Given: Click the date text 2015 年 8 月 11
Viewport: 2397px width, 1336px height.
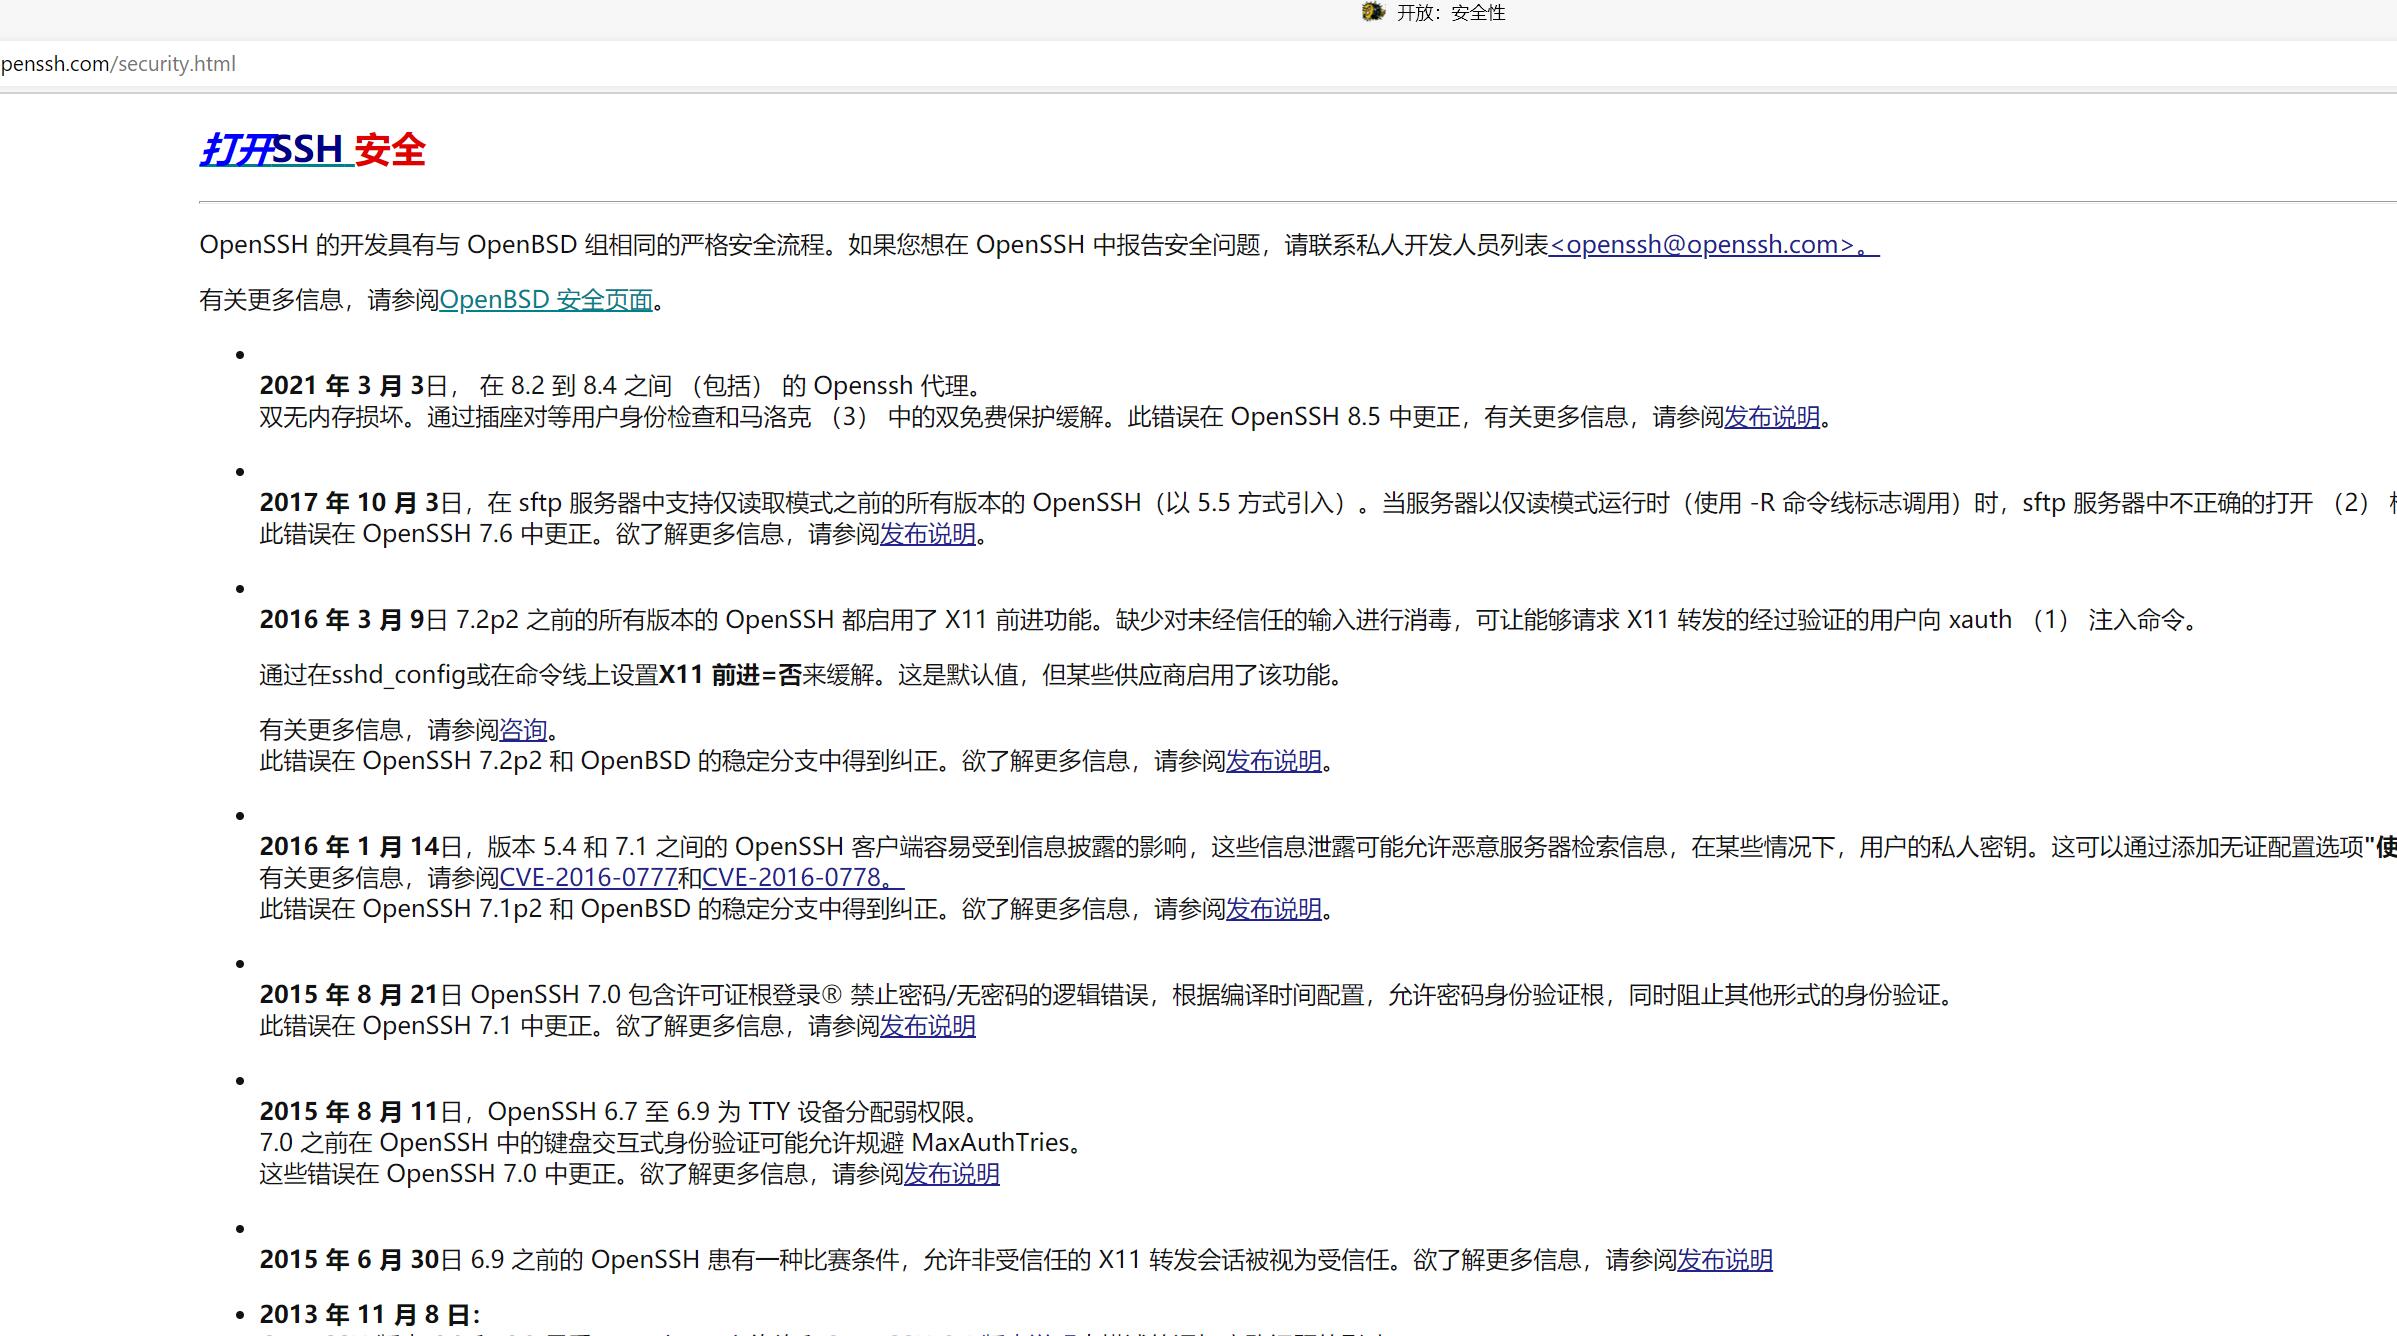Looking at the screenshot, I should coord(350,1112).
